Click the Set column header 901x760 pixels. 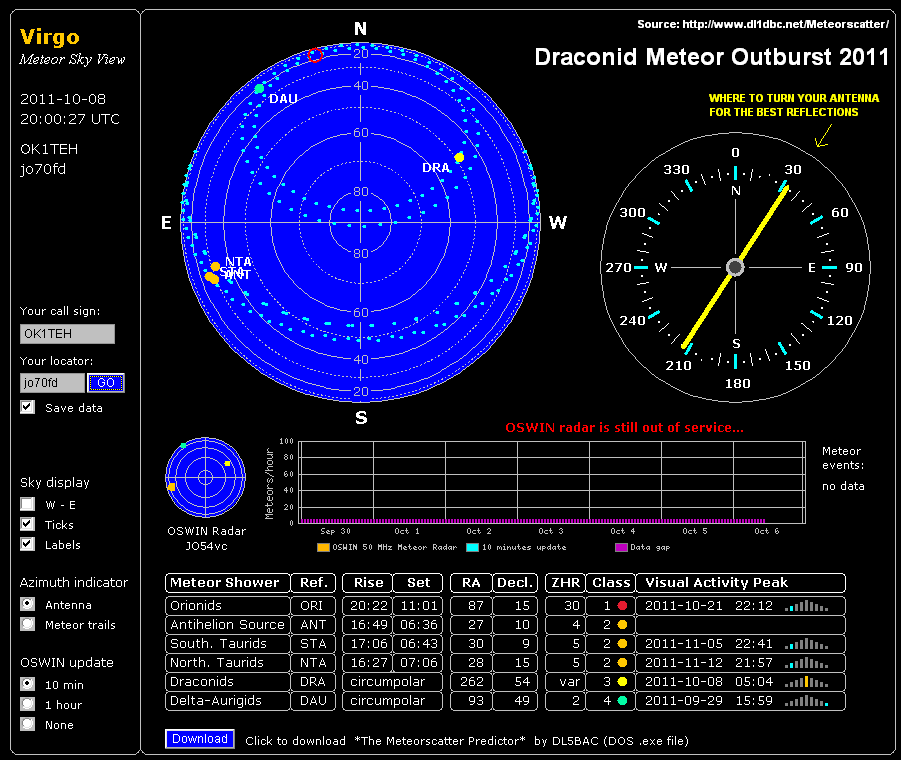[418, 582]
